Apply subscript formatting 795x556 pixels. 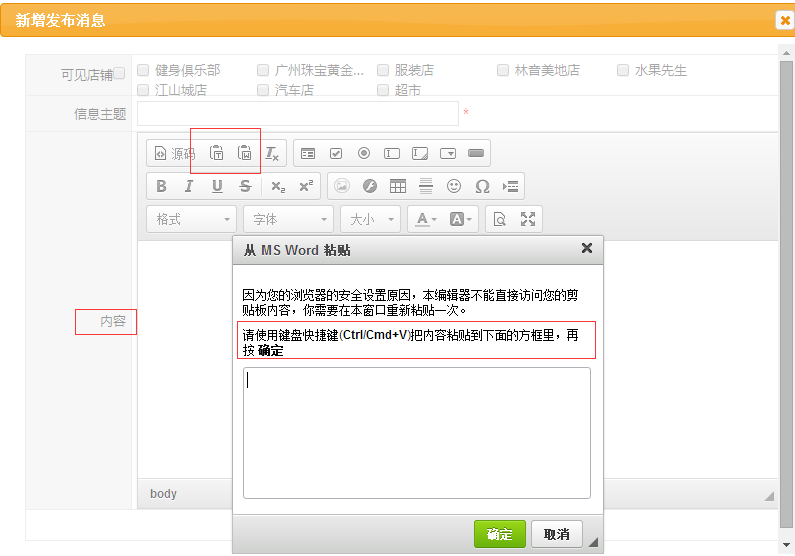278,186
